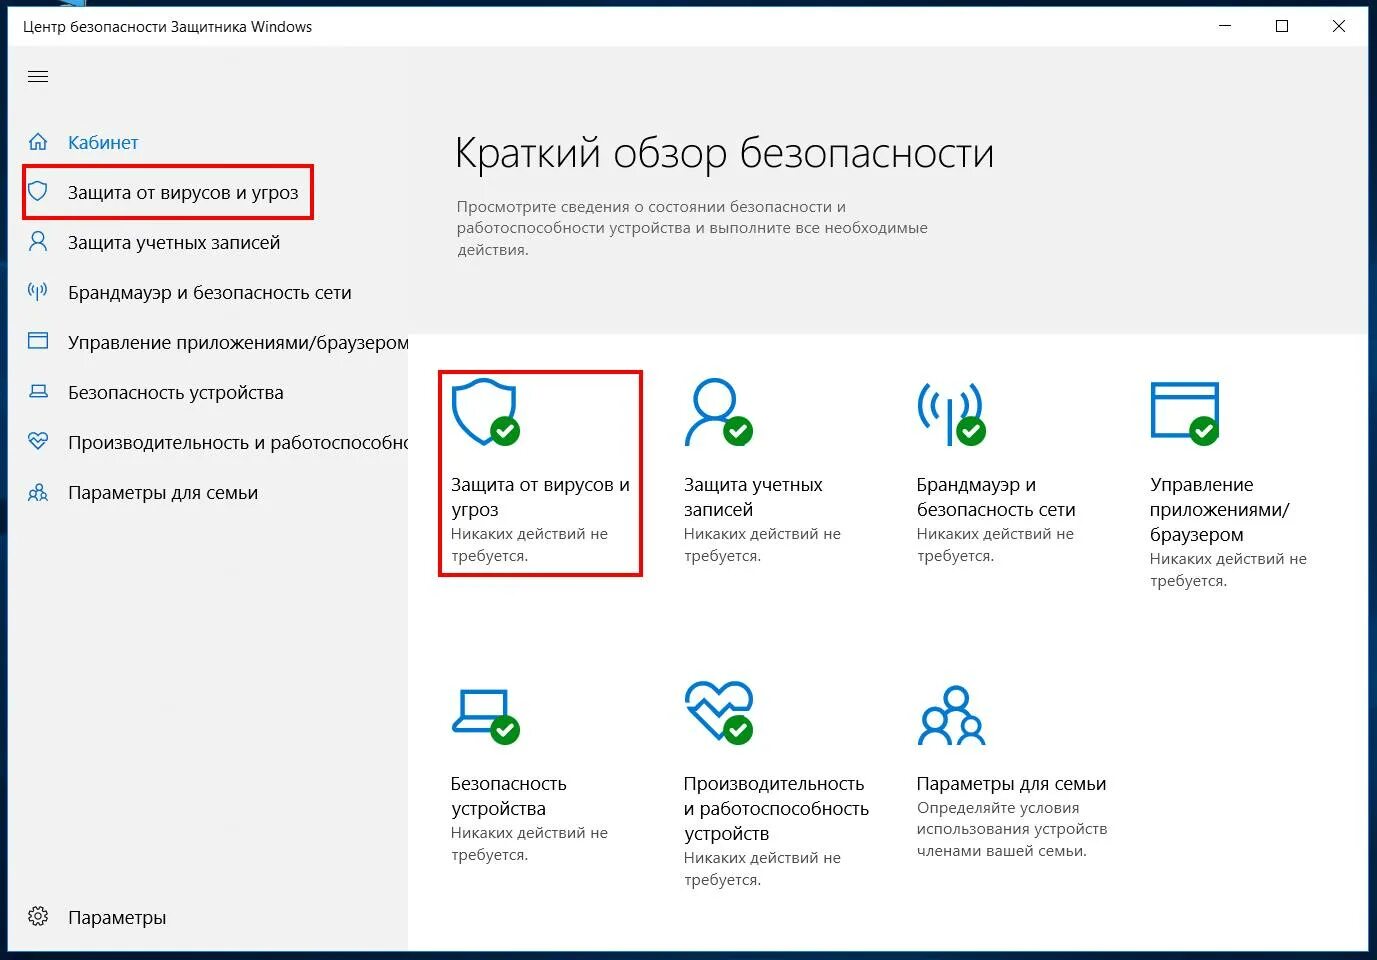This screenshot has width=1377, height=960.
Task: Open the Защита от вирусов и угроз tile title
Action: tap(540, 497)
